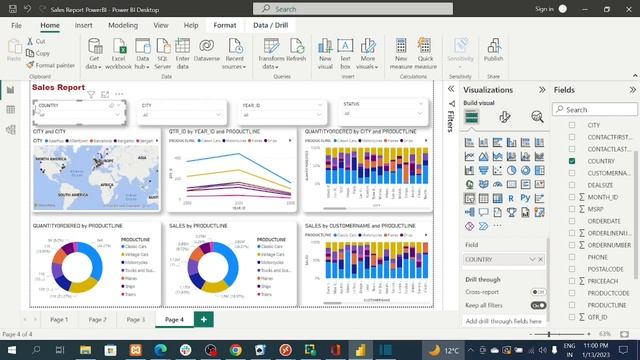The width and height of the screenshot is (640, 360).
Task: Click Format painter
Action: [51, 65]
